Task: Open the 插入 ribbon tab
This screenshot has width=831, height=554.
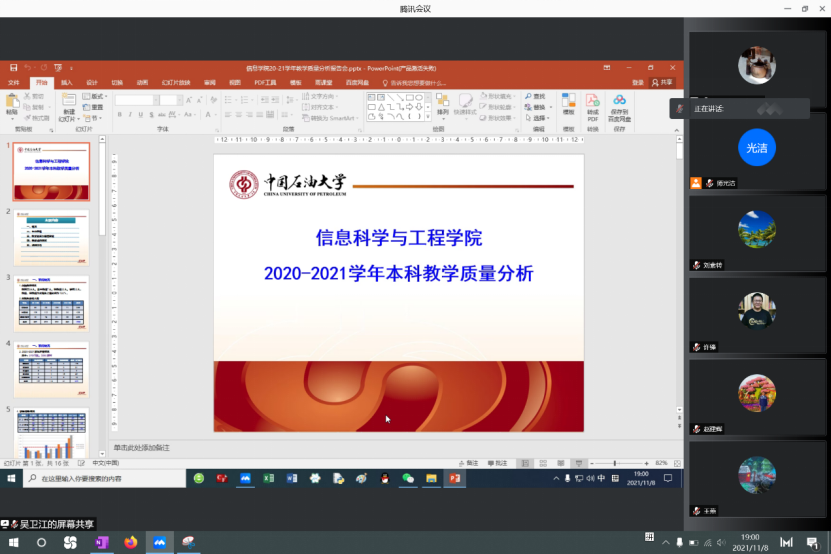Action: pyautogui.click(x=66, y=82)
